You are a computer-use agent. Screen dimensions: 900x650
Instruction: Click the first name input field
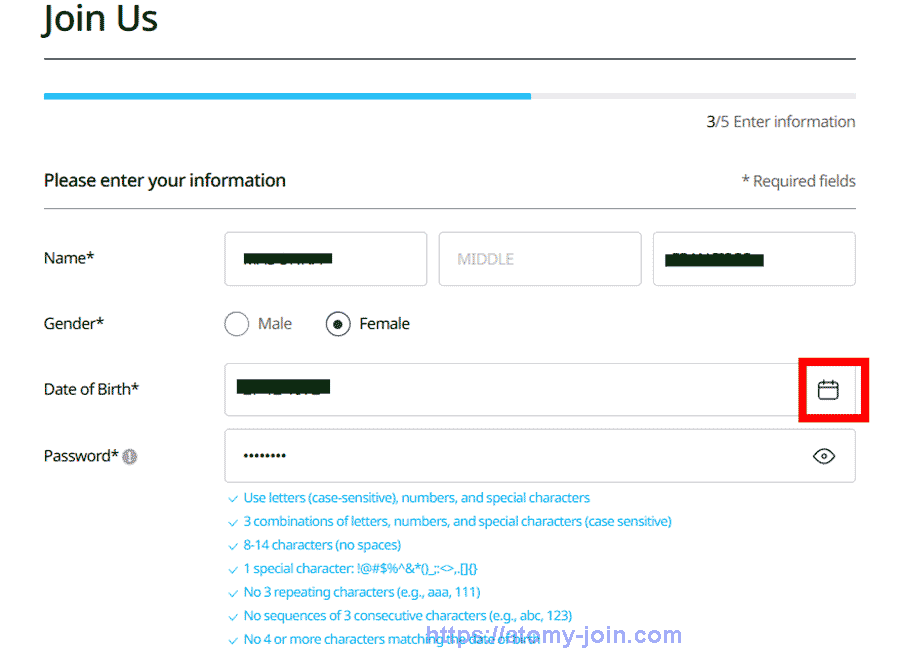[x=325, y=259]
